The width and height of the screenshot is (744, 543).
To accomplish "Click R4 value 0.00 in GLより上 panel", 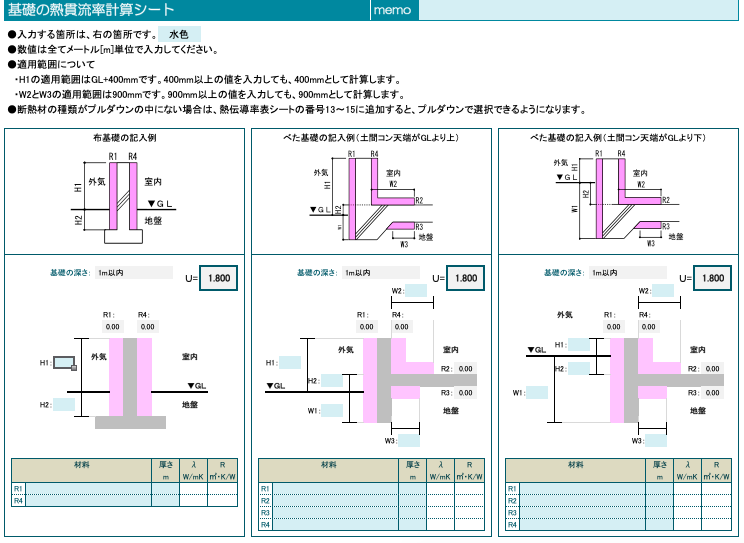I will (401, 327).
